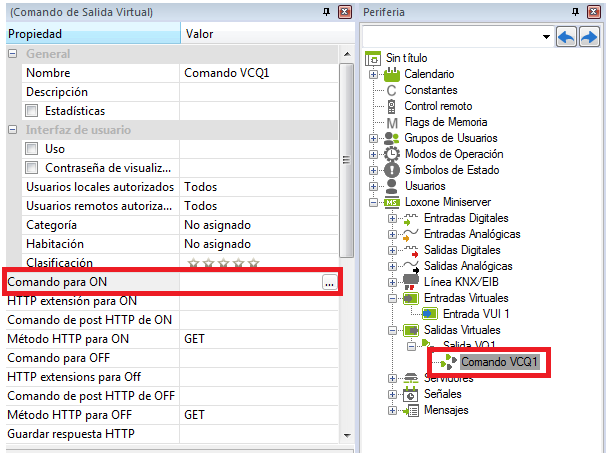Select the Comando VCQ1 tree item
Screen dimensions: 606x454
(499, 362)
